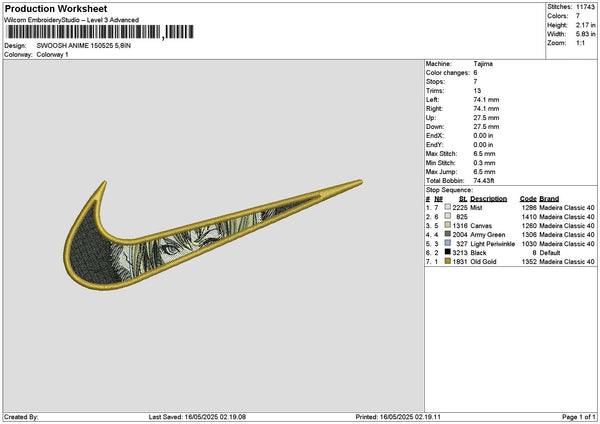Click stitch count 3213 in Black row
Viewport: 600px width, 424px height.
coord(460,253)
